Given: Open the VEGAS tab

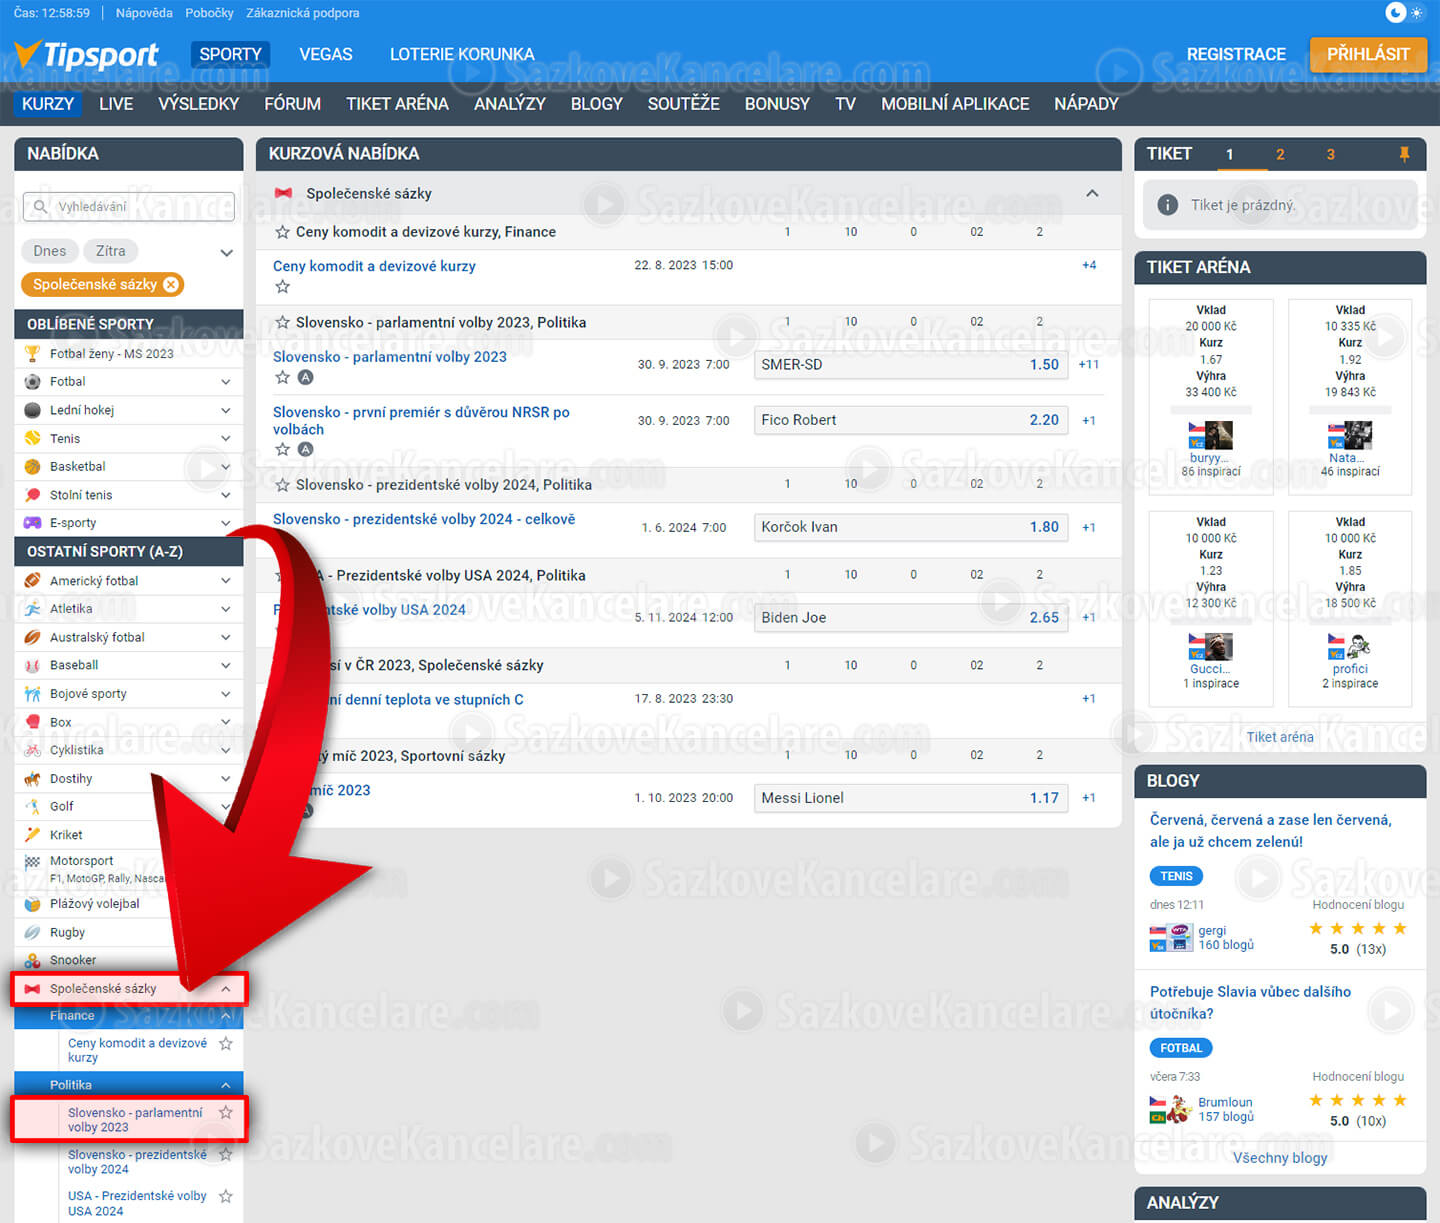Looking at the screenshot, I should pyautogui.click(x=326, y=54).
